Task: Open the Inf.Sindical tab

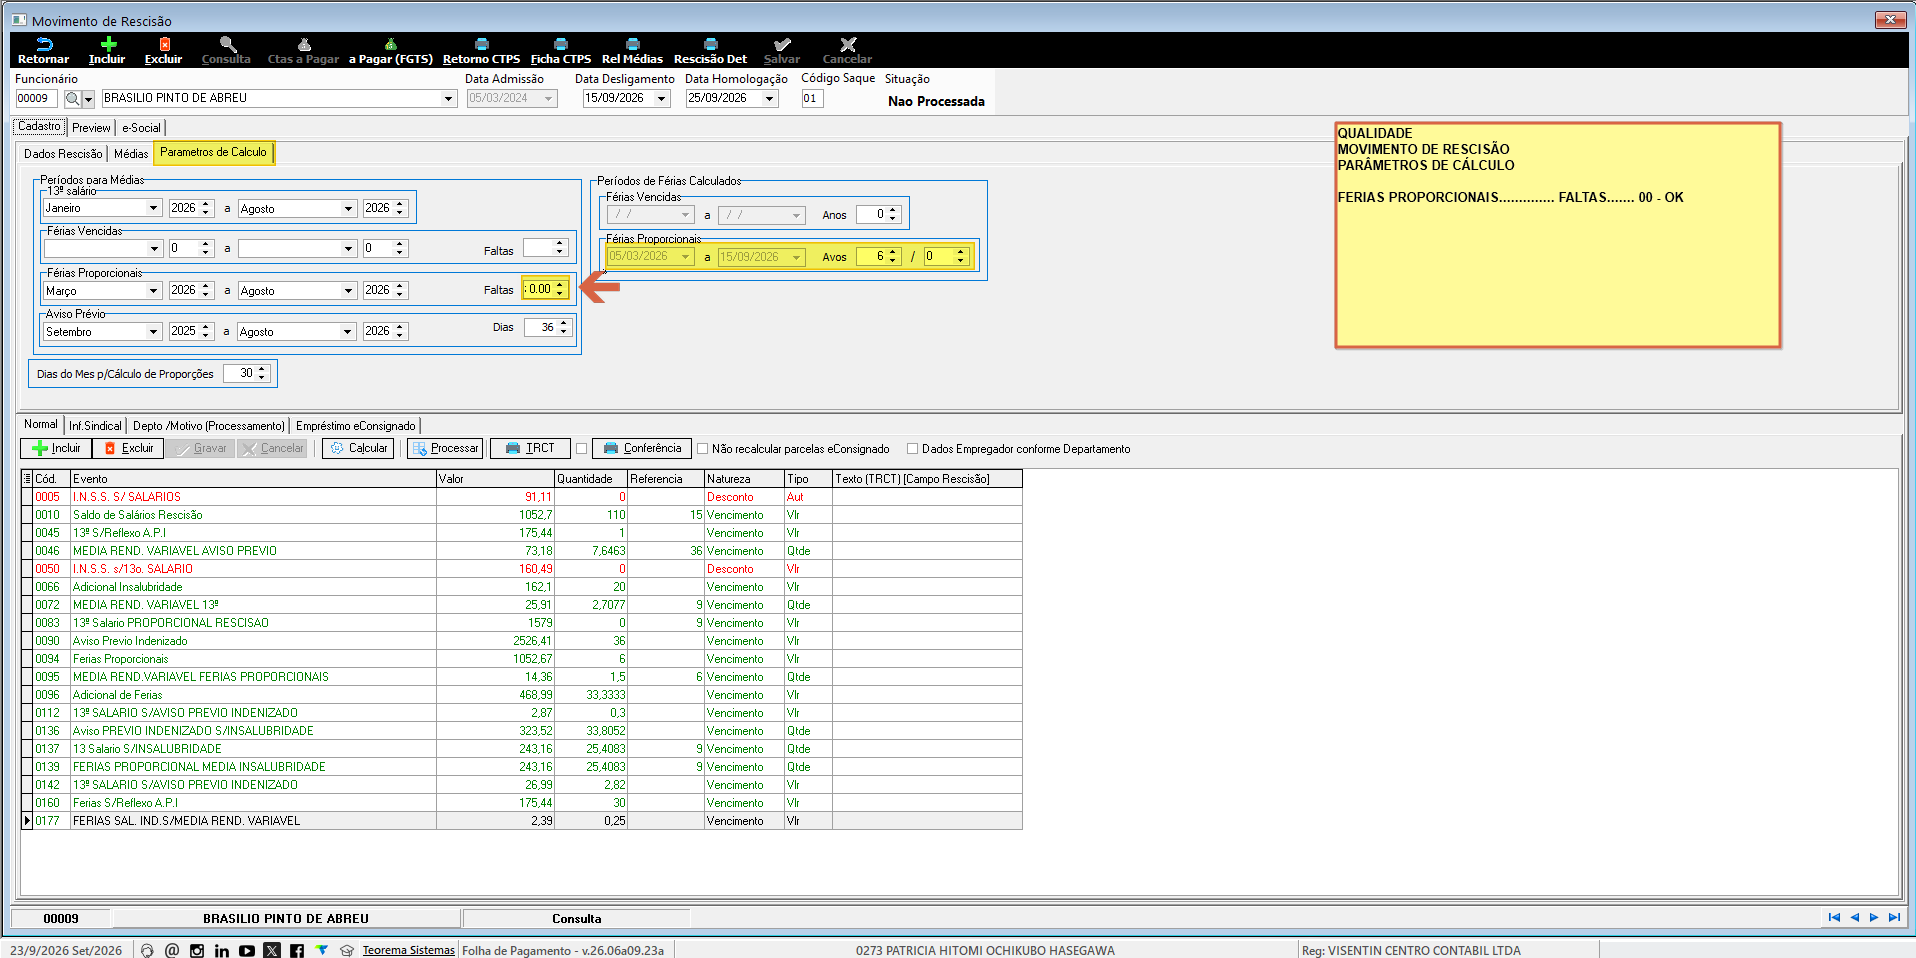Action: tap(95, 426)
